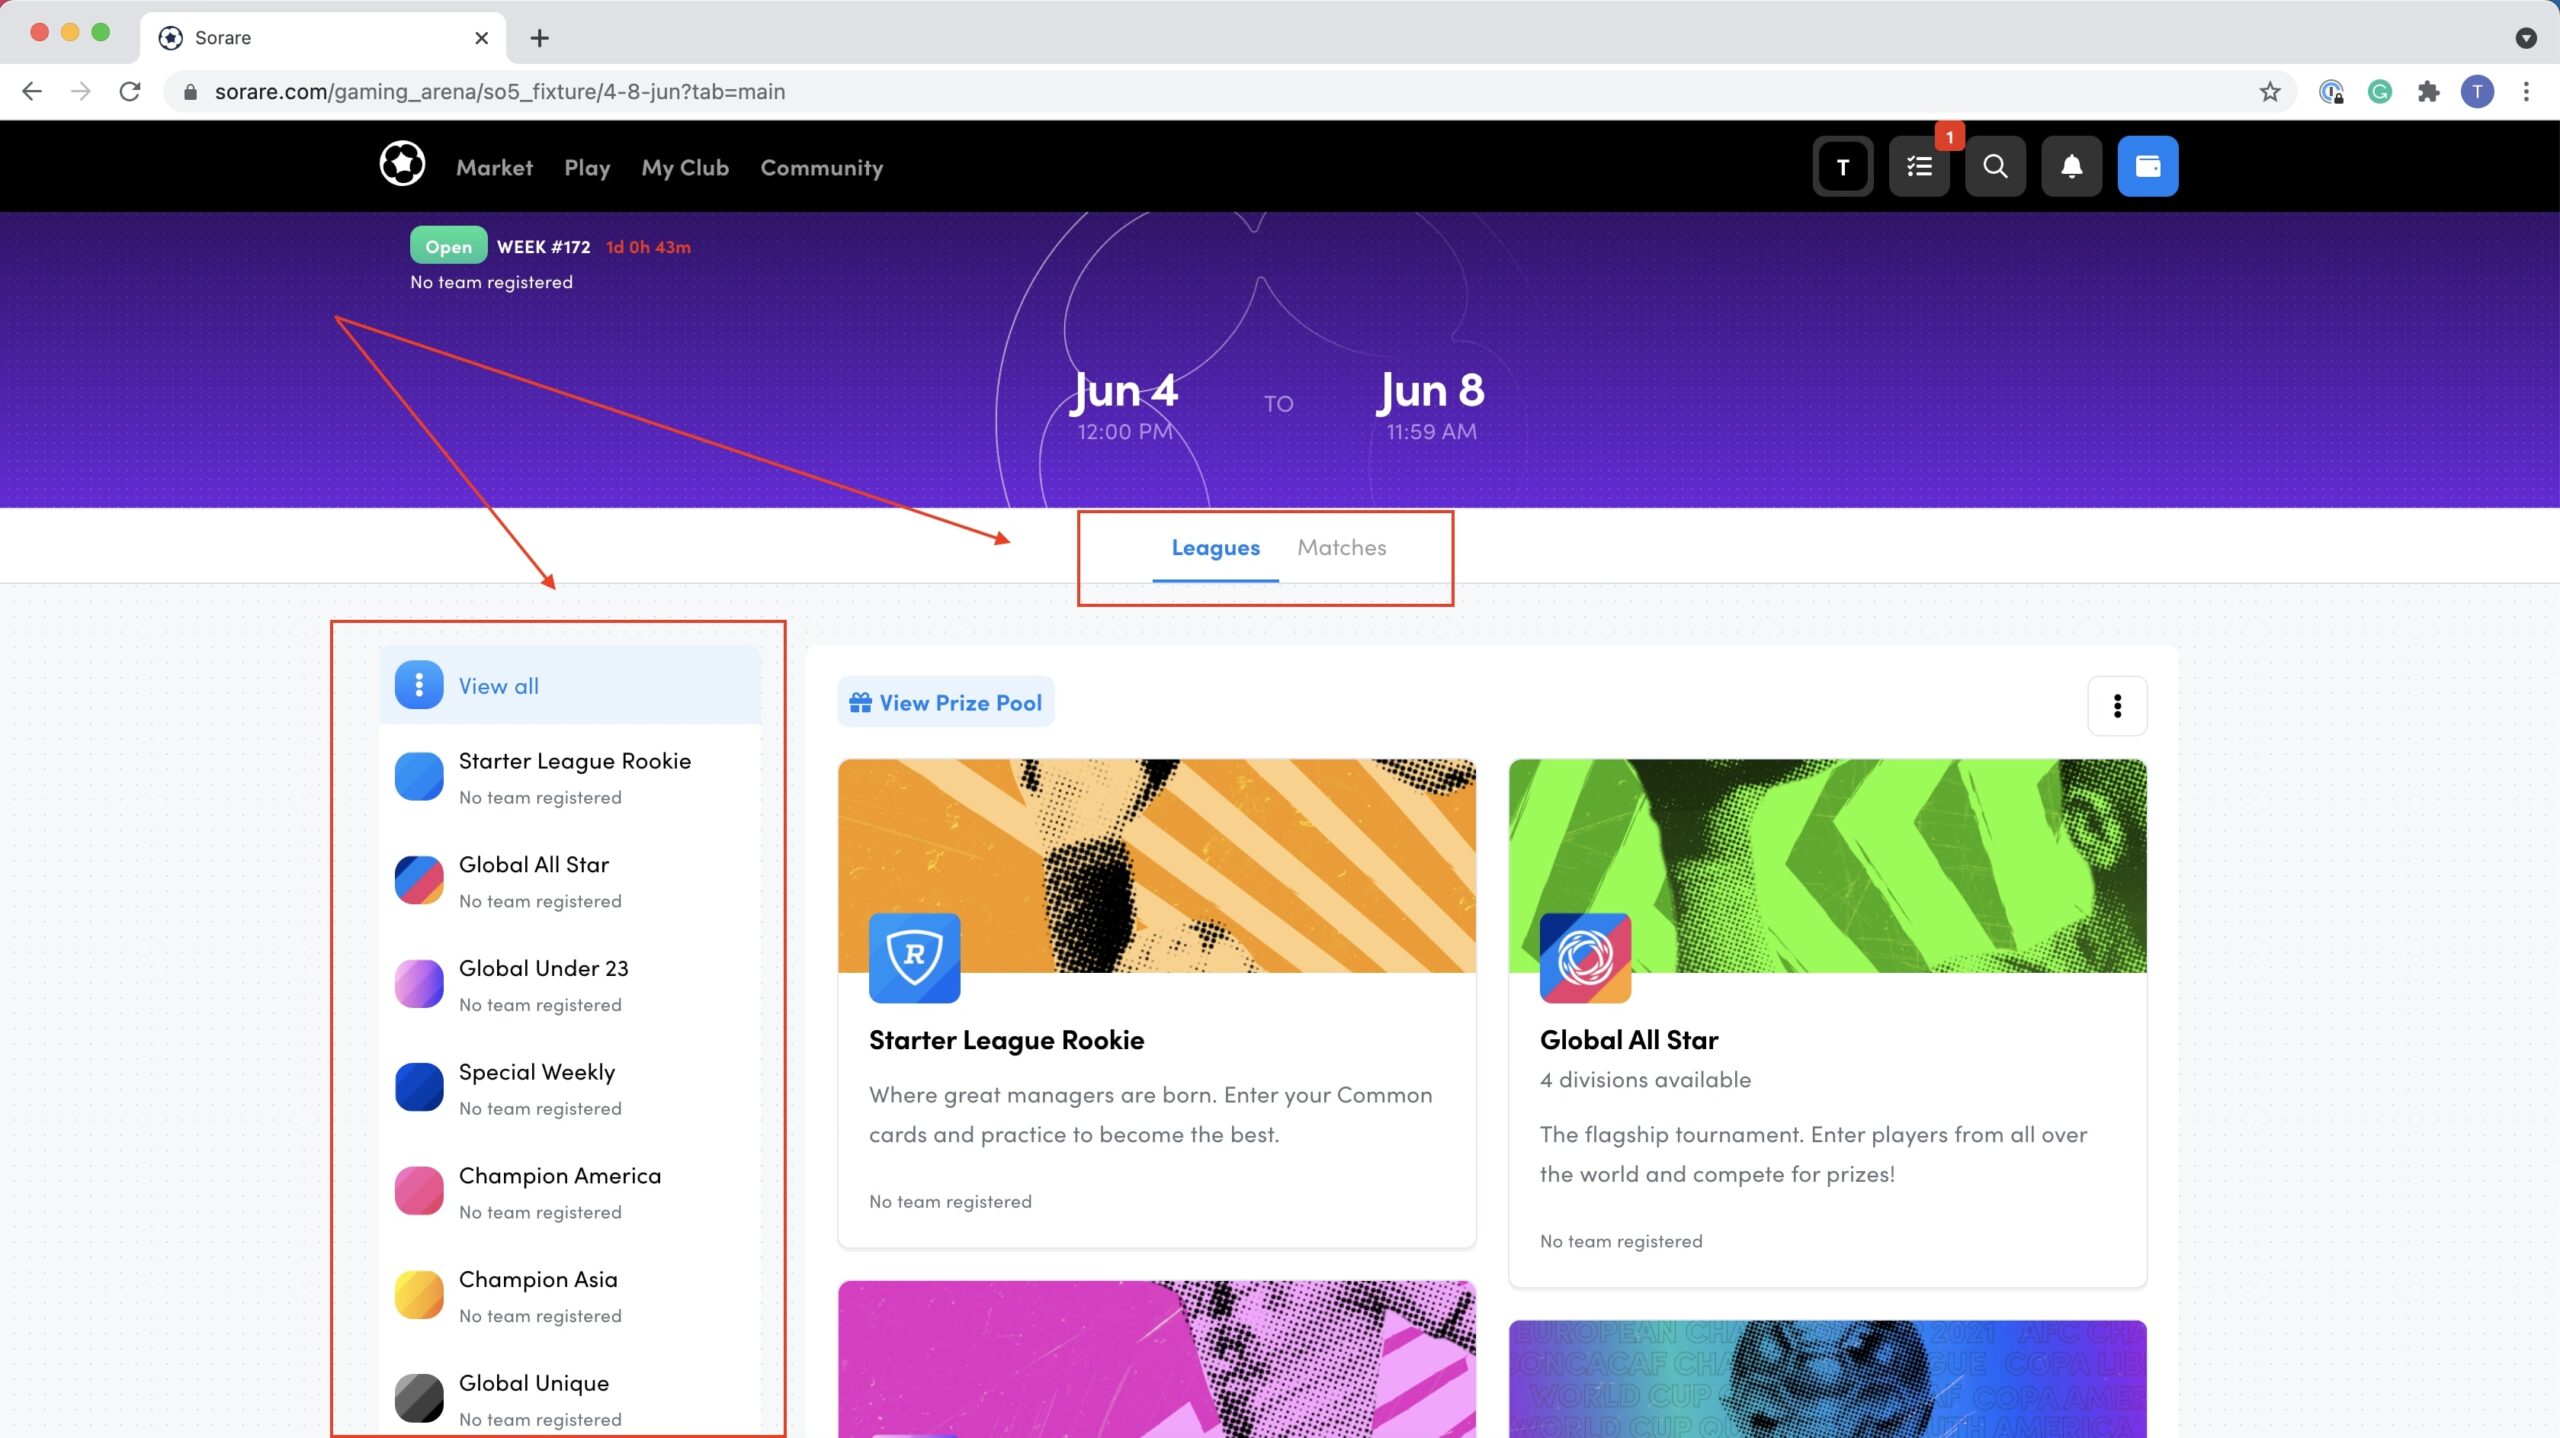Viewport: 2560px width, 1438px height.
Task: Select the Leagues tab
Action: click(x=1215, y=547)
